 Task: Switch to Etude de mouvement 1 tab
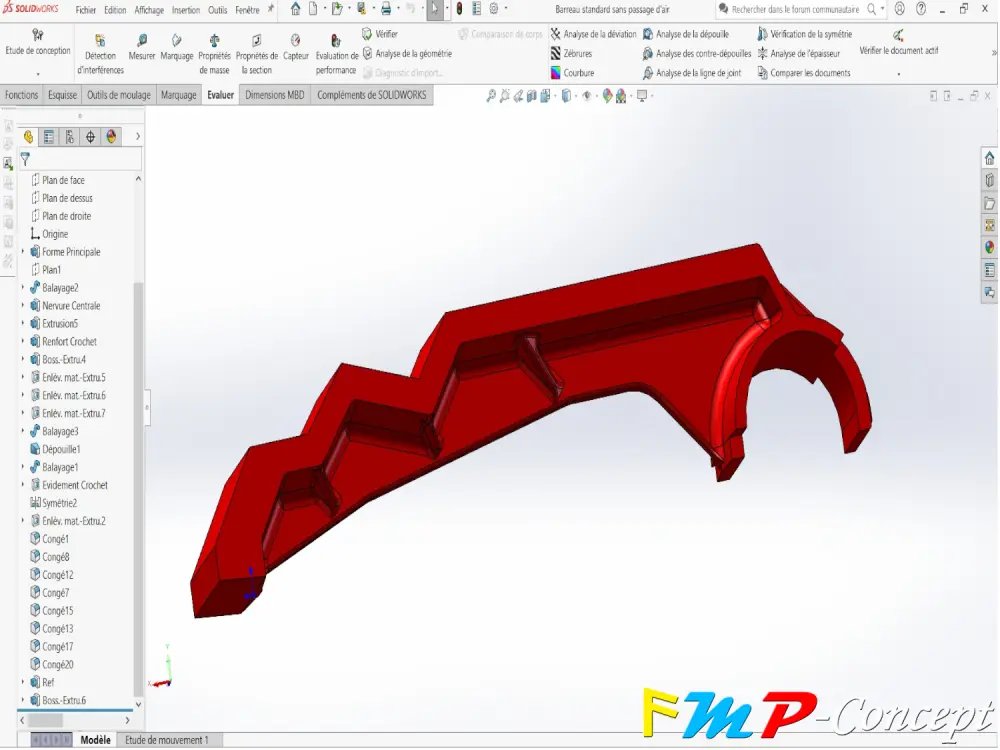(167, 740)
